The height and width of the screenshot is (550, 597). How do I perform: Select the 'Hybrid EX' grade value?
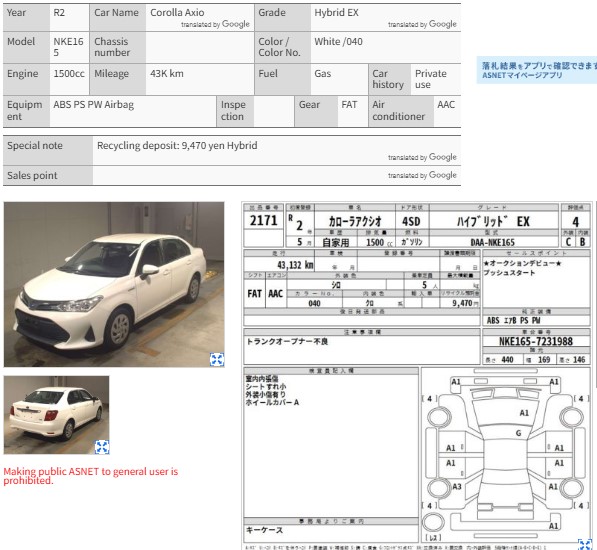336,13
